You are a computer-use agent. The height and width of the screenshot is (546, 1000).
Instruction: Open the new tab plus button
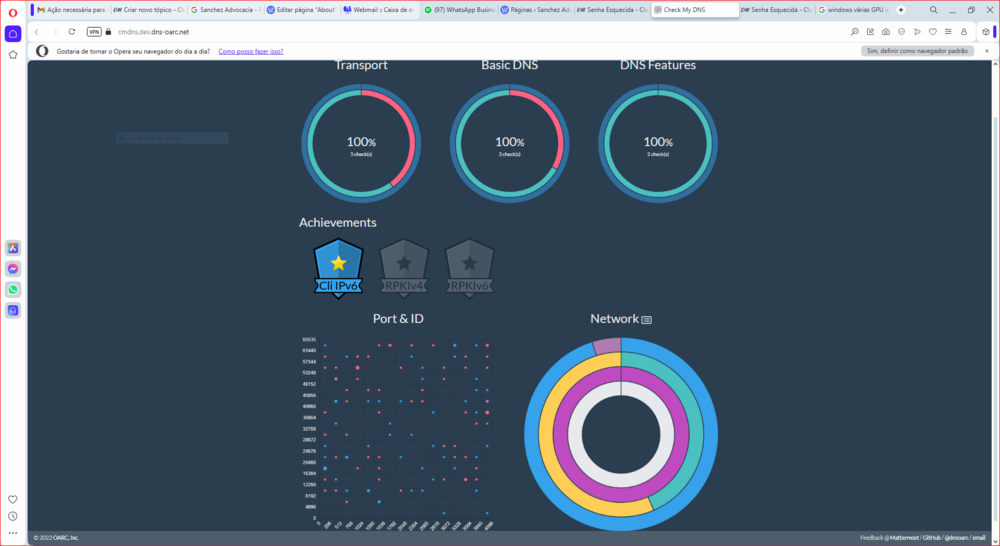[x=901, y=9]
